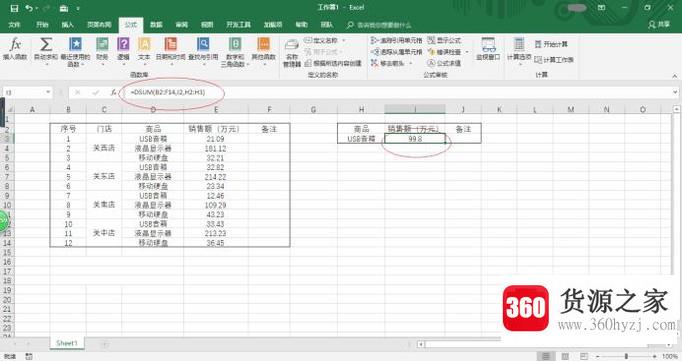Open the Watch Window (监视窗口)

(x=488, y=49)
